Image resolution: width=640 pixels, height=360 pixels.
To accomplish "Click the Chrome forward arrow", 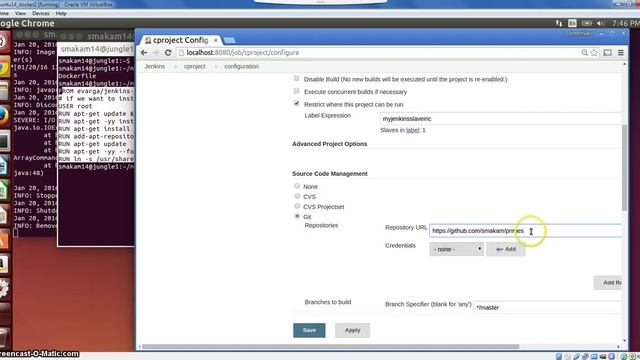I will [x=156, y=53].
